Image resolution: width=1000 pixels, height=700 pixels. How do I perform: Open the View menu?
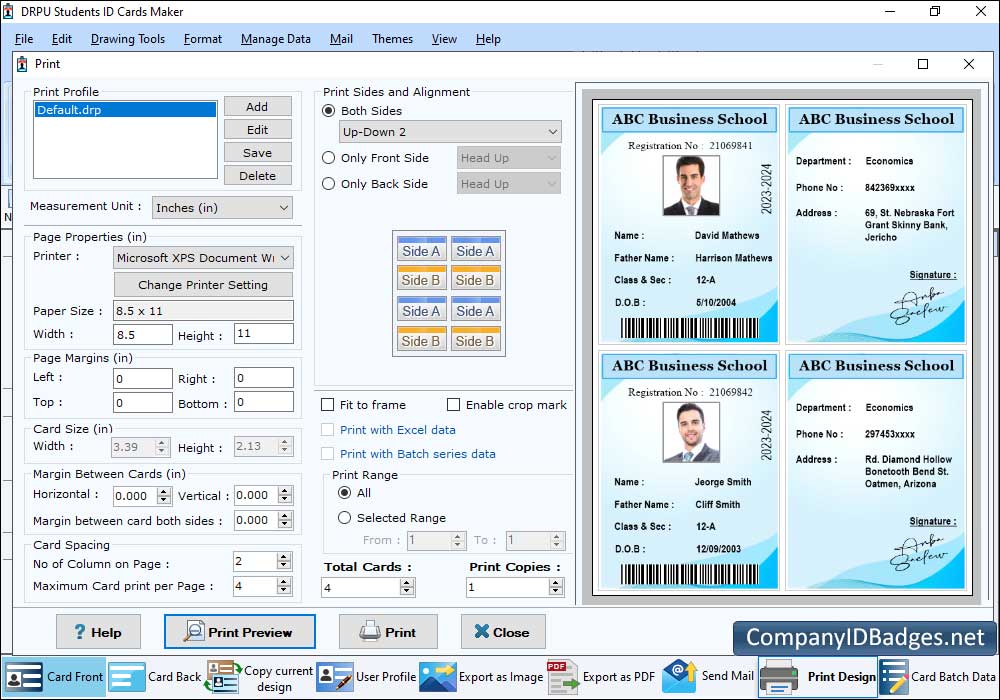444,39
